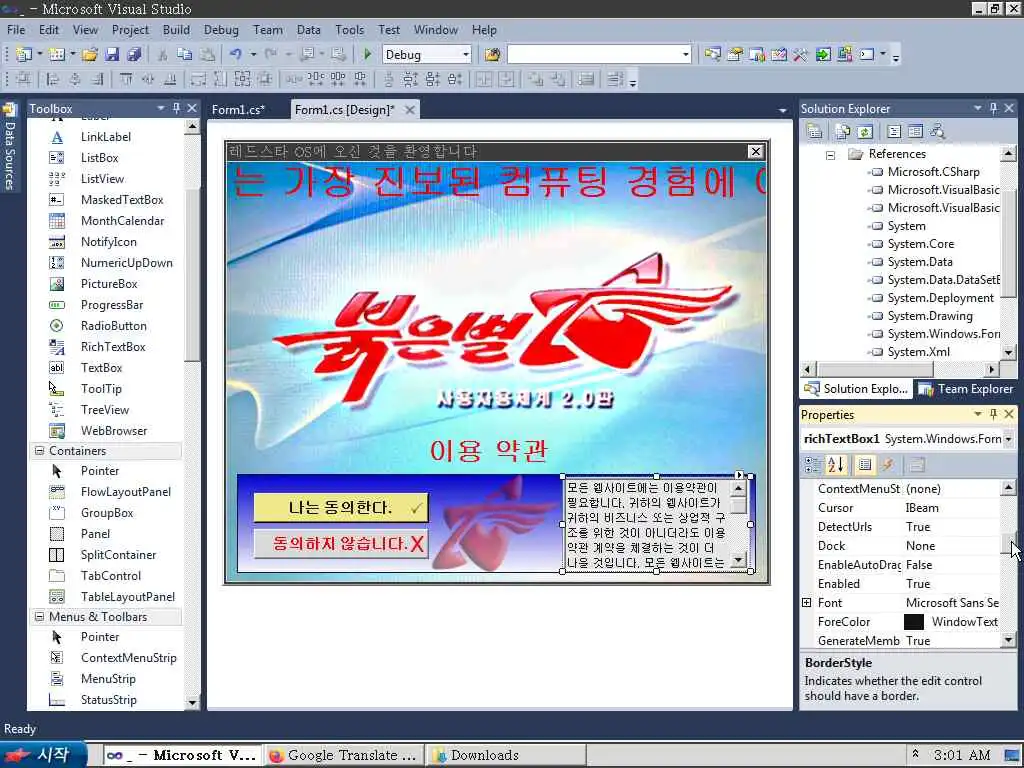Viewport: 1024px width, 768px height.
Task: Switch to the Form1.cs* code tab
Action: point(238,110)
